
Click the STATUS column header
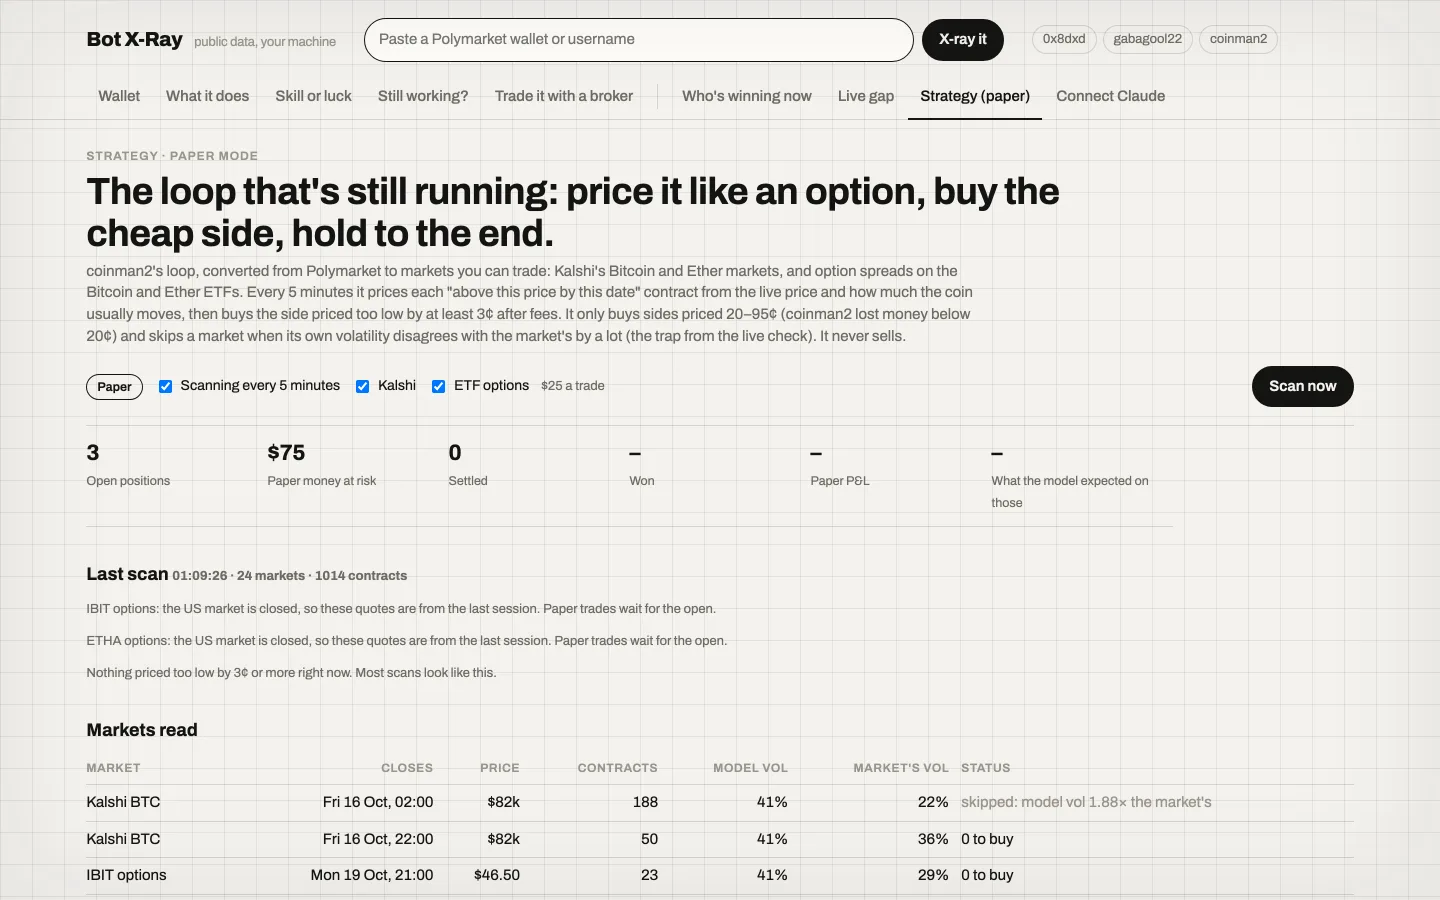(986, 768)
